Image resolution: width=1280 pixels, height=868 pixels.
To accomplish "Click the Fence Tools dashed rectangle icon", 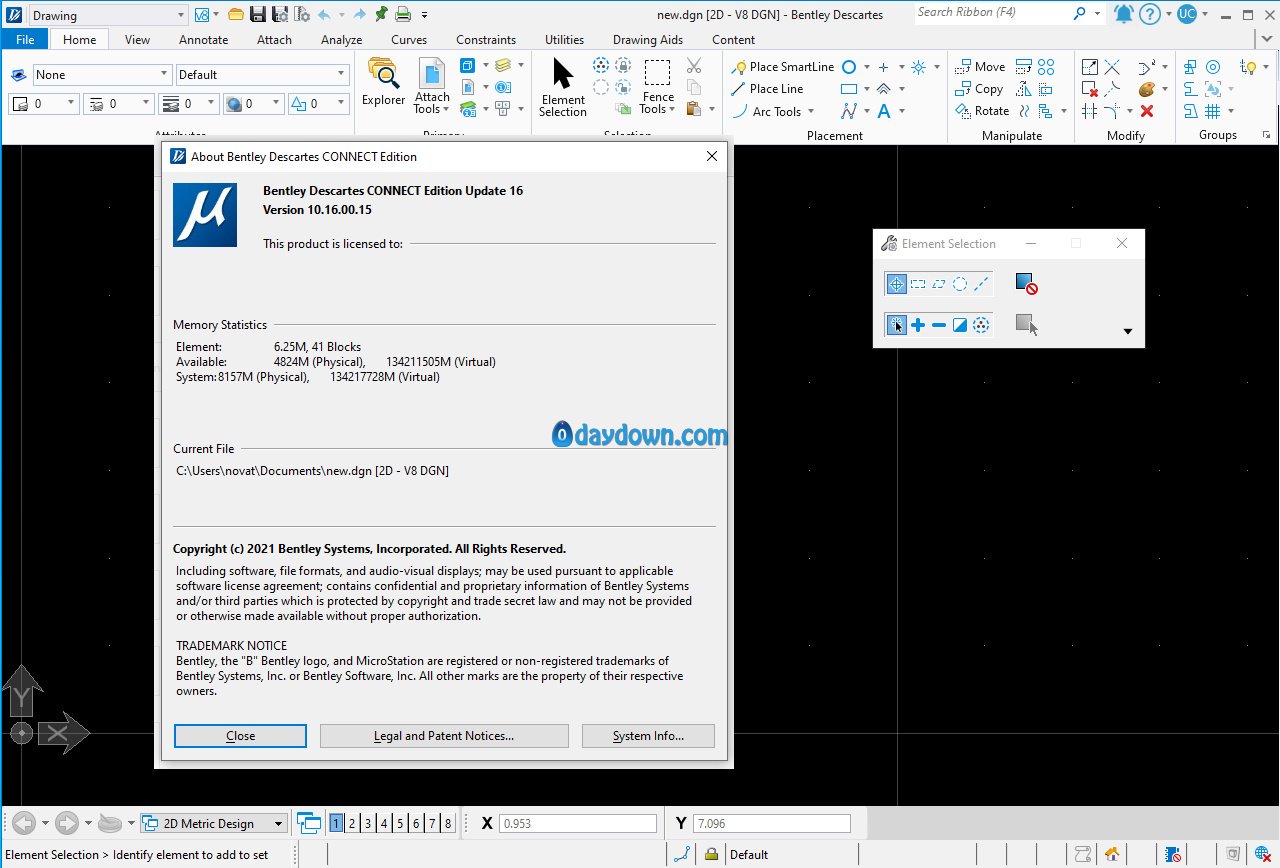I will coord(657,74).
